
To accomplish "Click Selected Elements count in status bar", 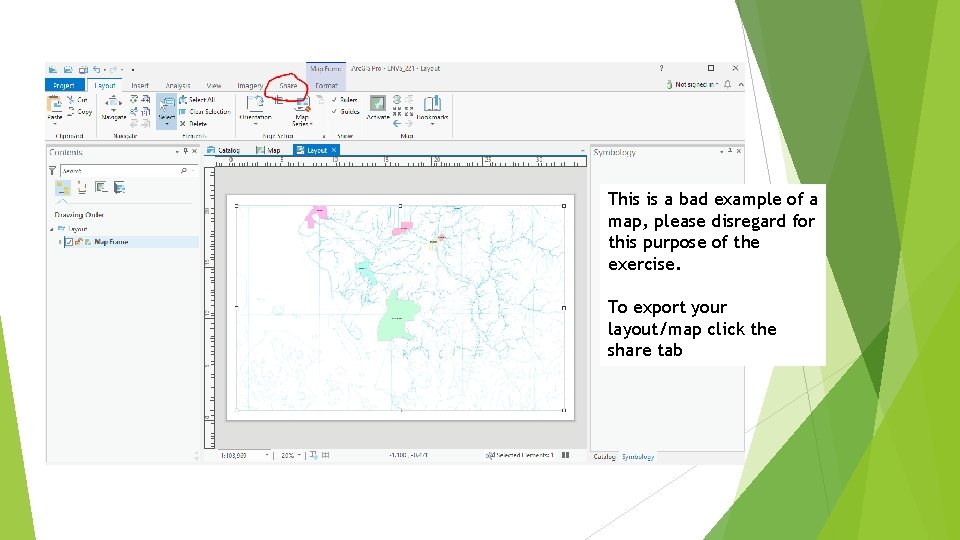I will [520, 455].
